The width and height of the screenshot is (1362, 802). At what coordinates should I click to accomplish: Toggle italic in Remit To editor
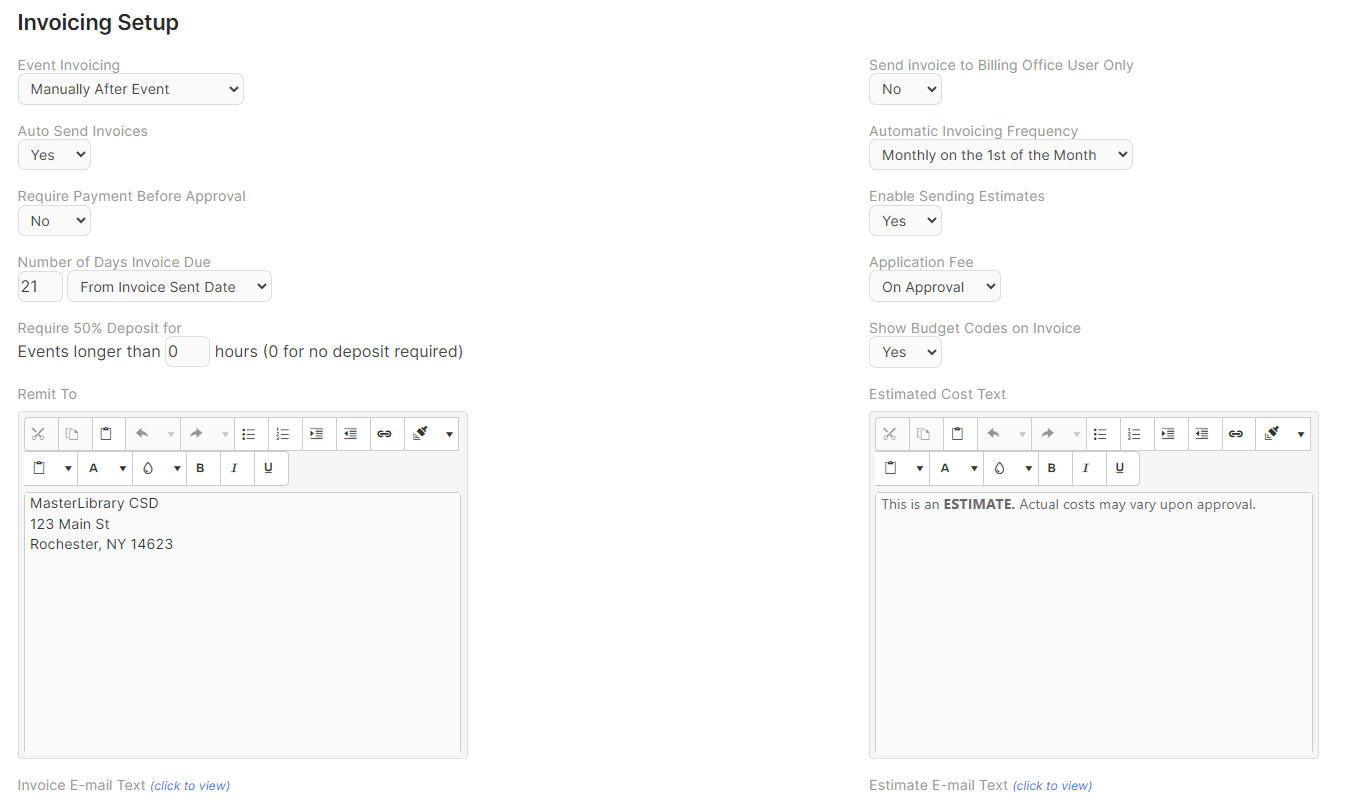coord(235,468)
